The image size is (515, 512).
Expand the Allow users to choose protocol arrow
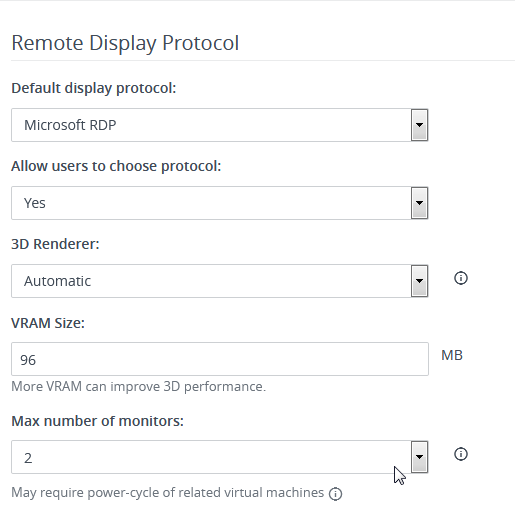(x=419, y=203)
